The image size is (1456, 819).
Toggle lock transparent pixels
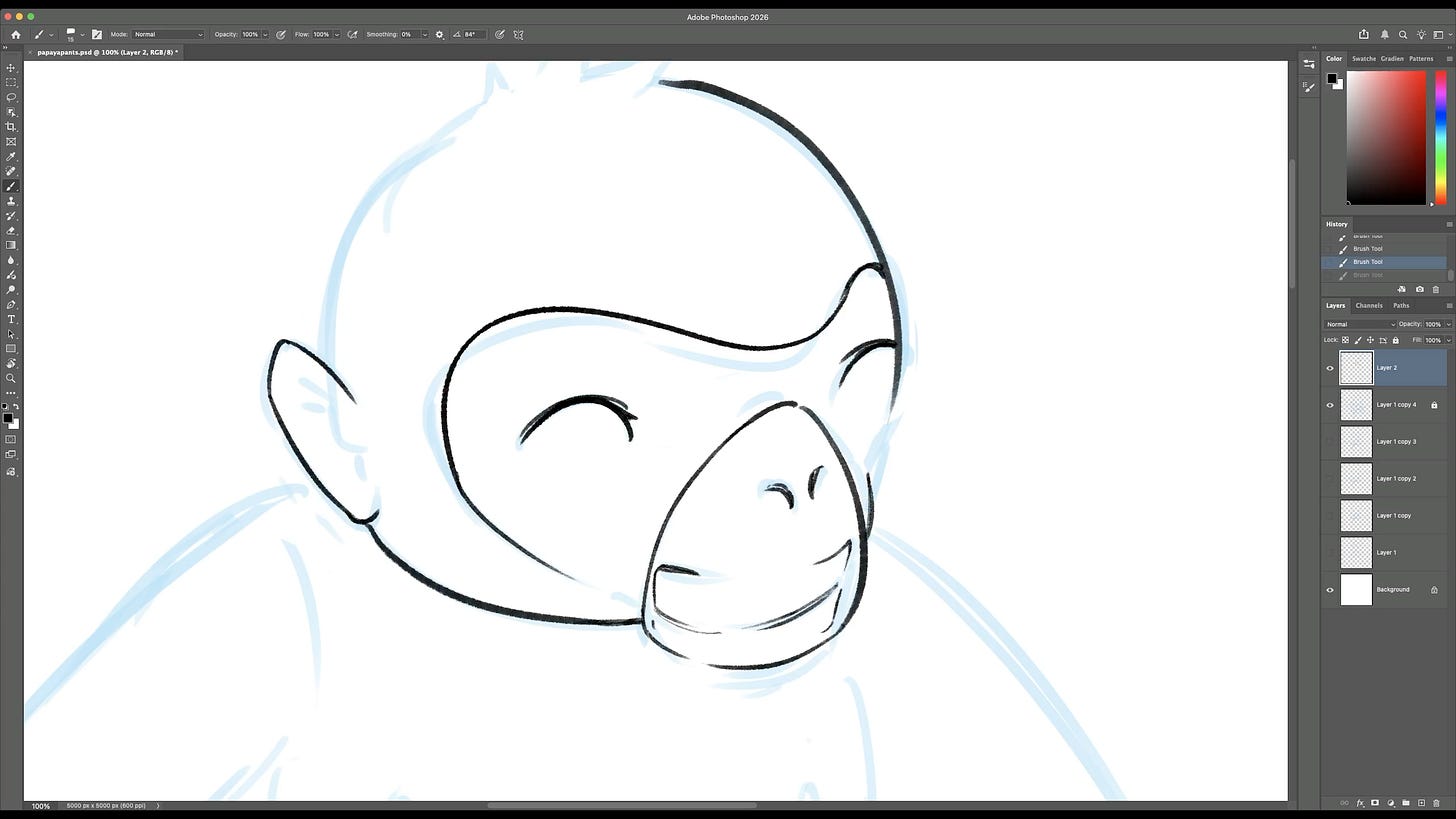click(1345, 340)
